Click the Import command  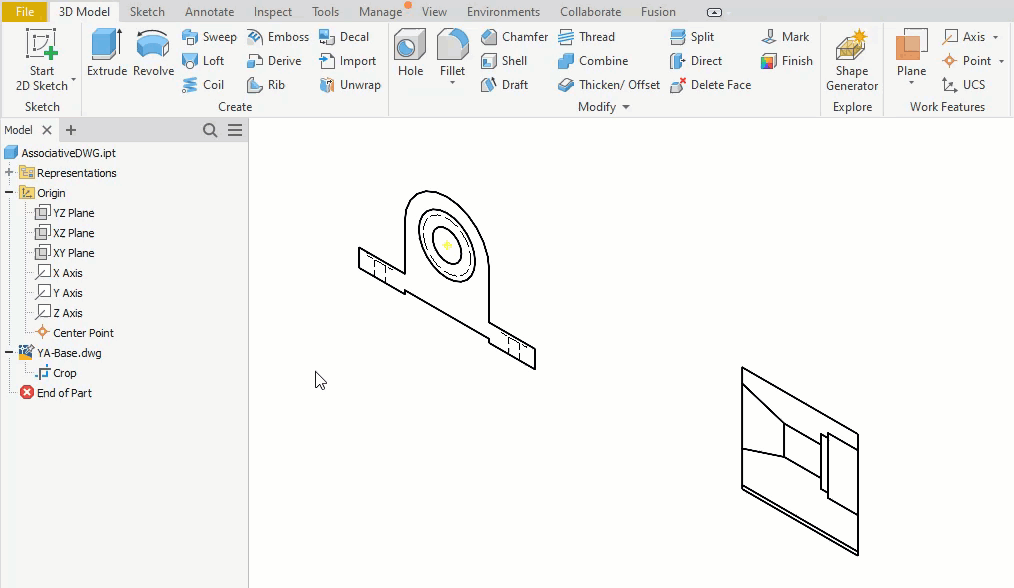coord(347,61)
